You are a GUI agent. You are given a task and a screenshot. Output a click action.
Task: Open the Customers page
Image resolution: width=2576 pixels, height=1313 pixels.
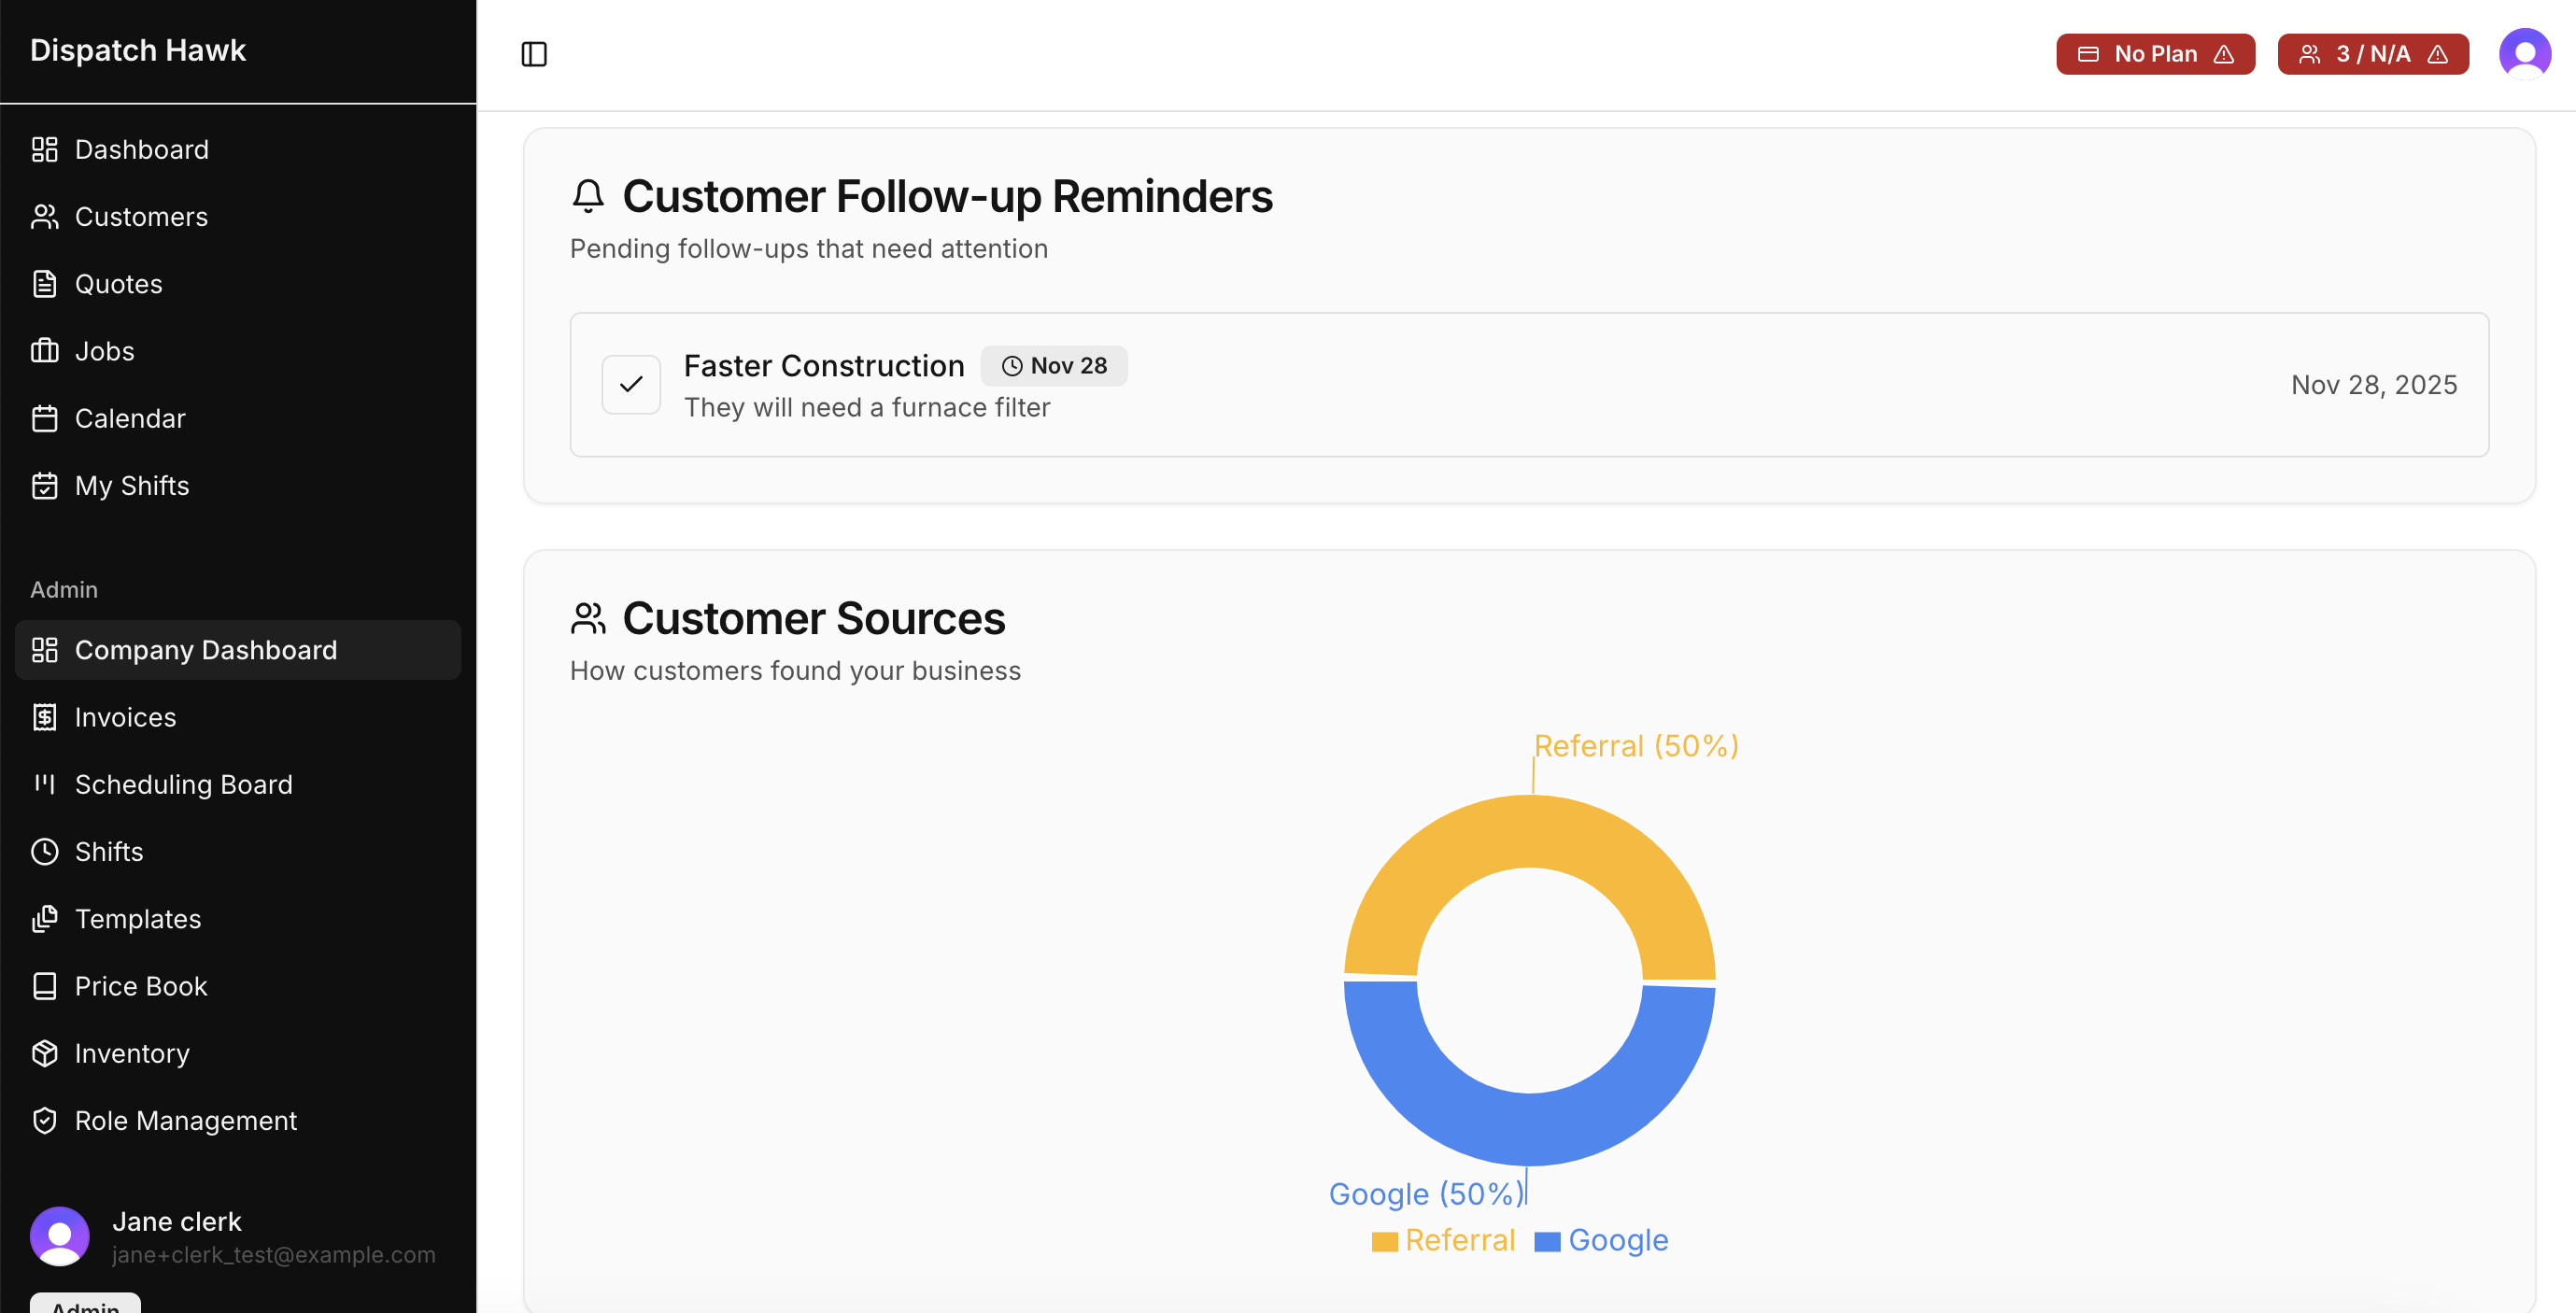click(141, 217)
